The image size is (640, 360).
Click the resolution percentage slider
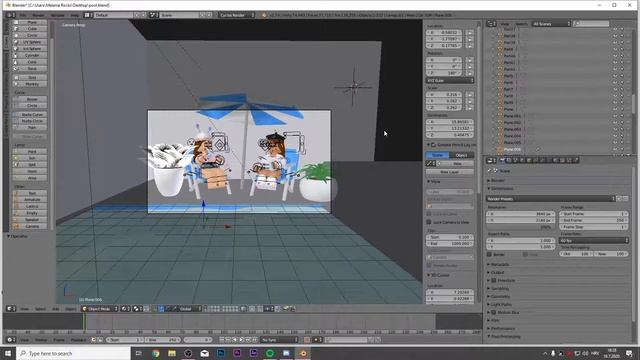point(521,227)
